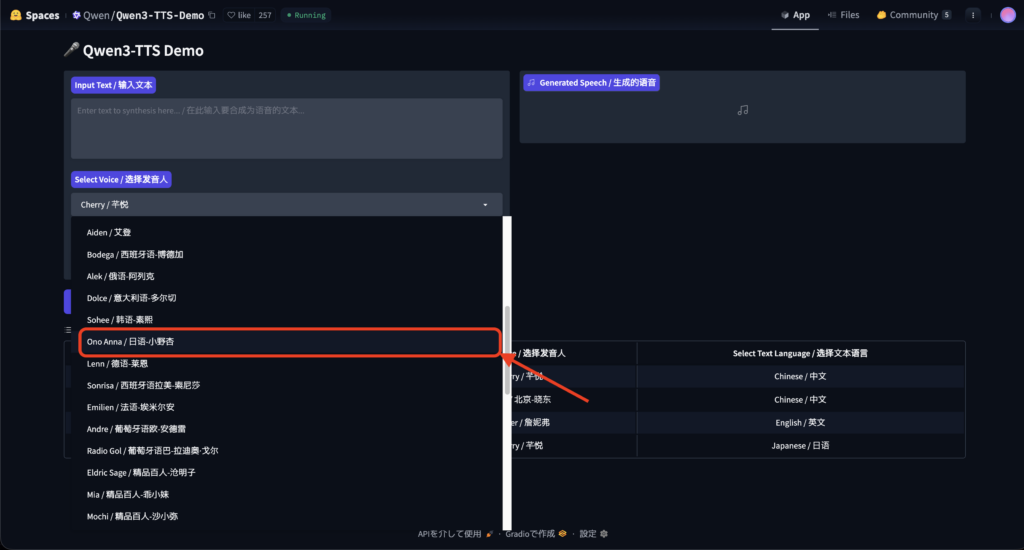Open the Community tab

pos(907,15)
